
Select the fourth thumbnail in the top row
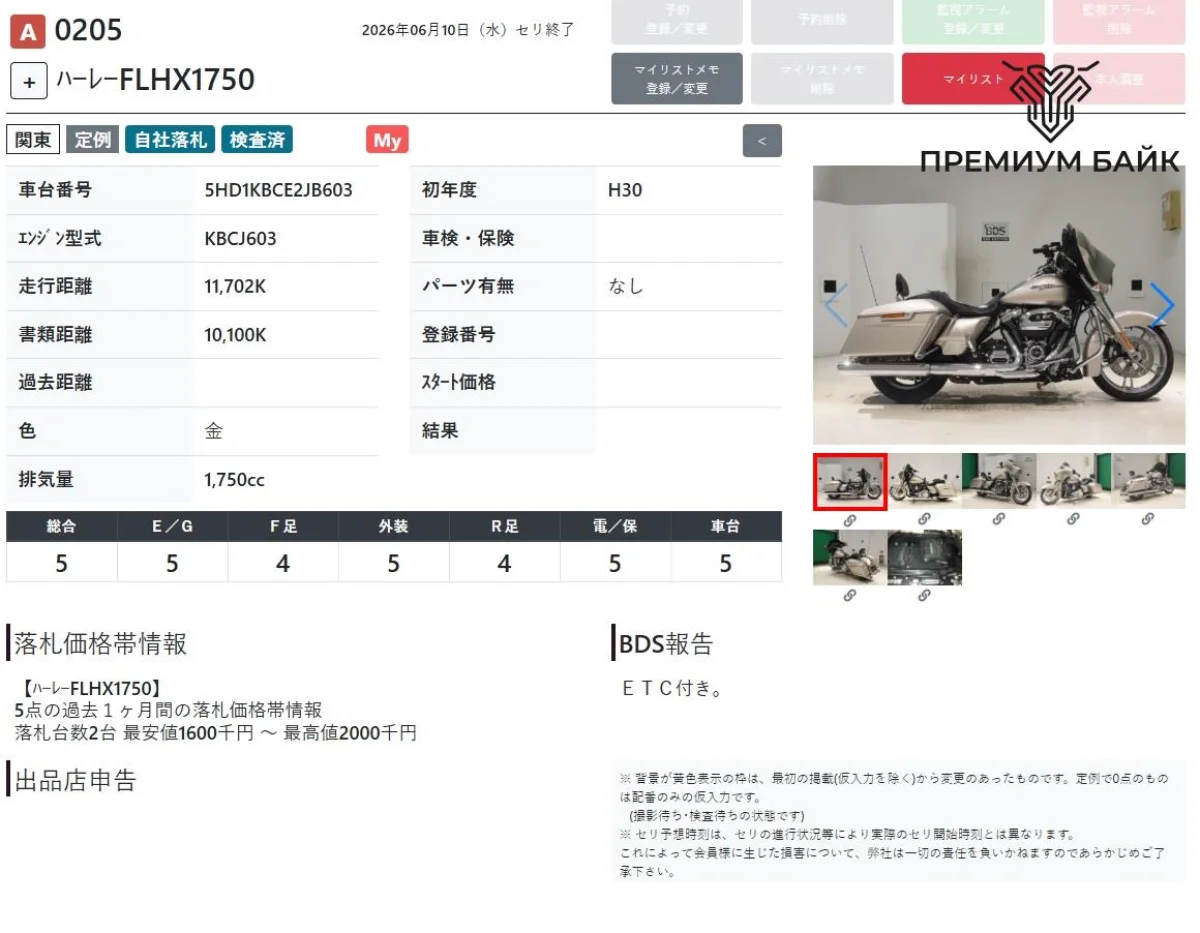[x=1074, y=481]
